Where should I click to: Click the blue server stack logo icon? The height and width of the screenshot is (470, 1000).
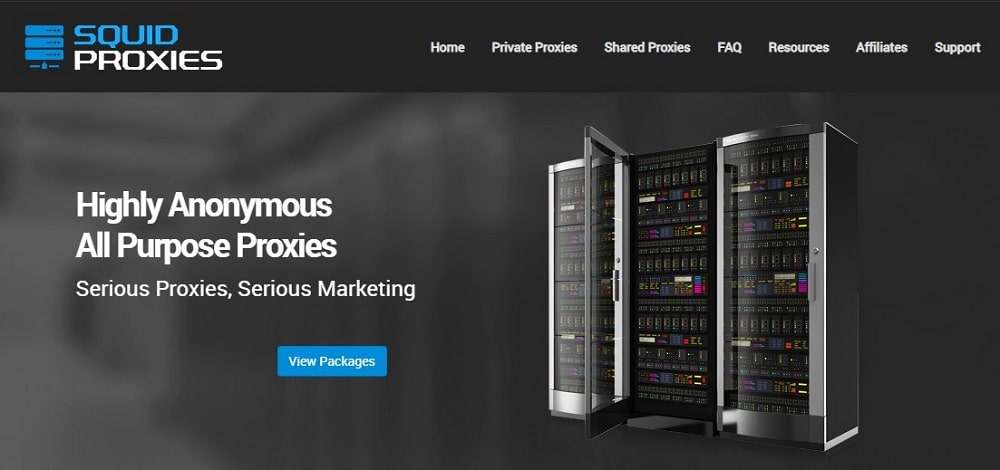pos(44,47)
